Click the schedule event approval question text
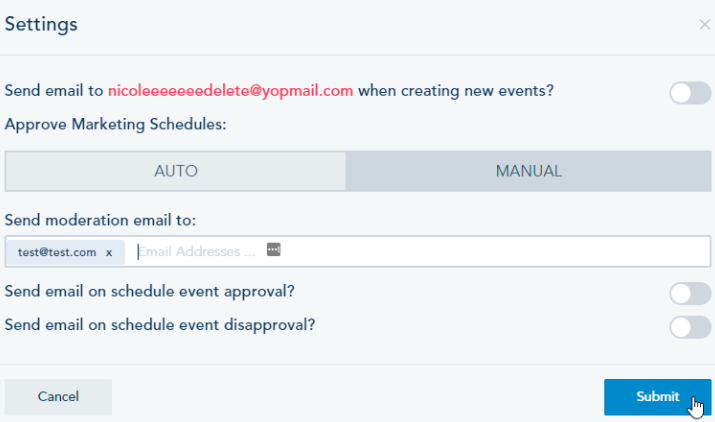Image resolution: width=715 pixels, height=422 pixels. coord(156,291)
